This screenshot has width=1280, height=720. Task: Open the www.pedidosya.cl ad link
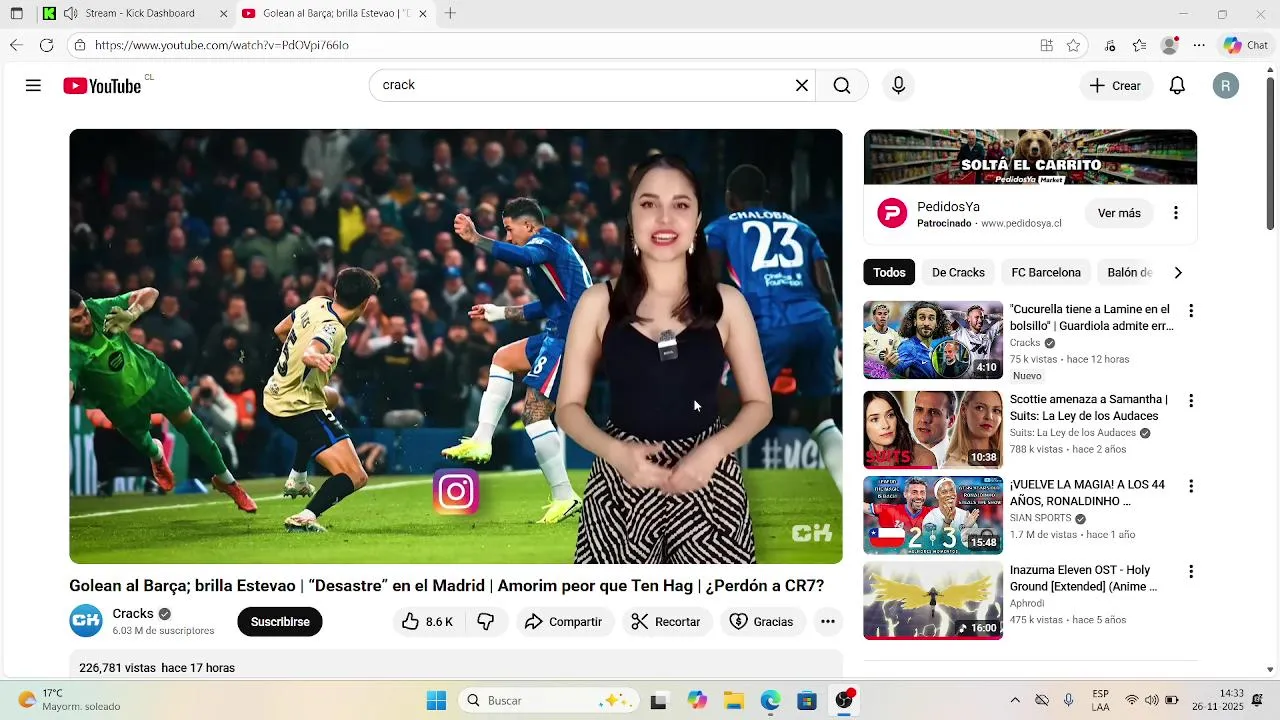coord(1021,224)
